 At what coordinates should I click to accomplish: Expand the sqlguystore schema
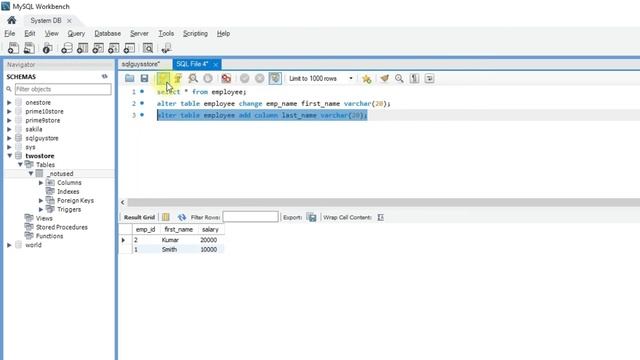[9, 138]
